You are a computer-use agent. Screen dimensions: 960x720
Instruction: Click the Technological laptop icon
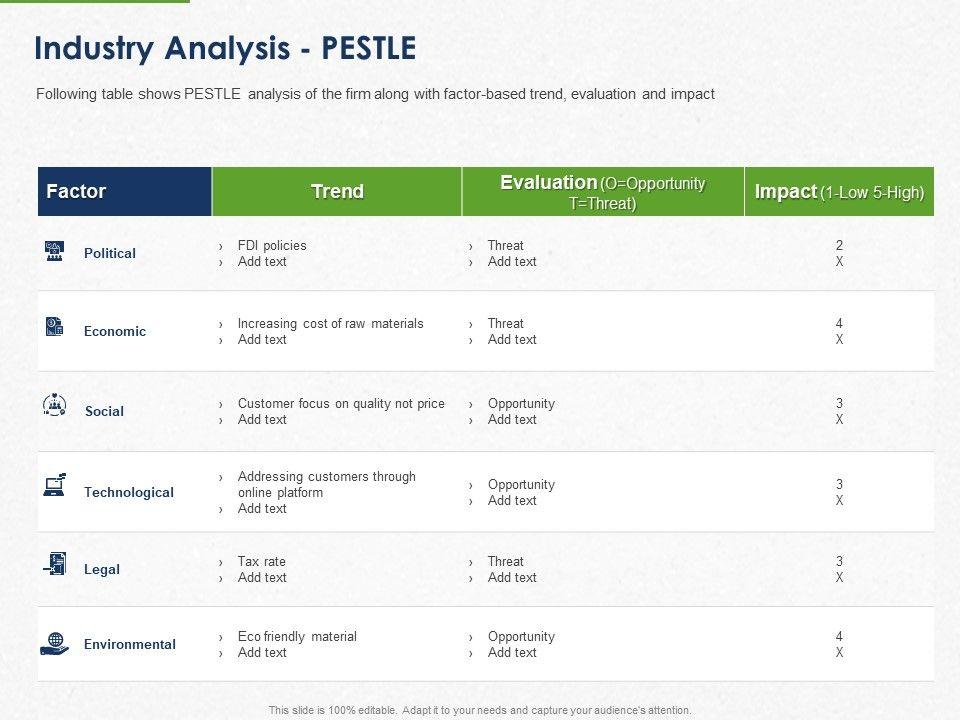pyautogui.click(x=55, y=486)
